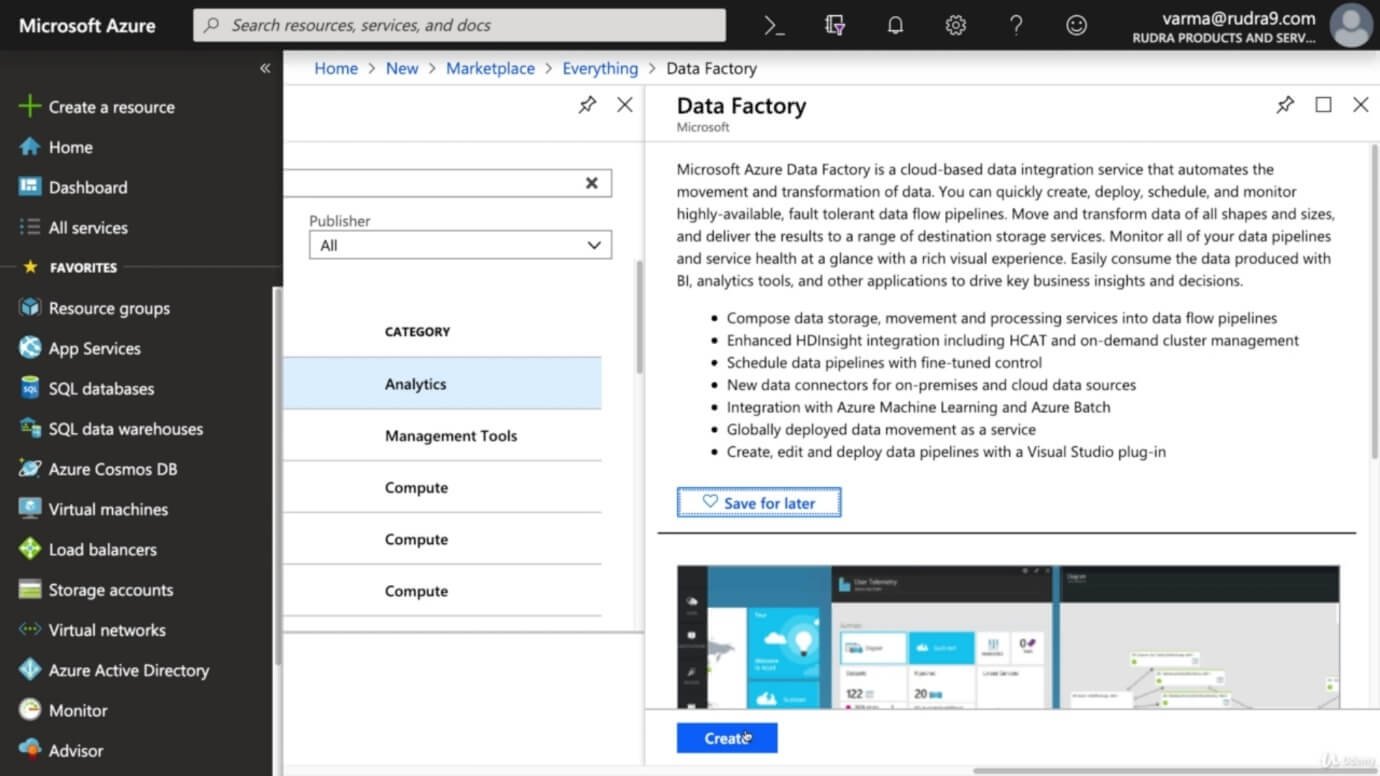The height and width of the screenshot is (776, 1380).
Task: Click the Load balancers diamond icon
Action: [30, 549]
